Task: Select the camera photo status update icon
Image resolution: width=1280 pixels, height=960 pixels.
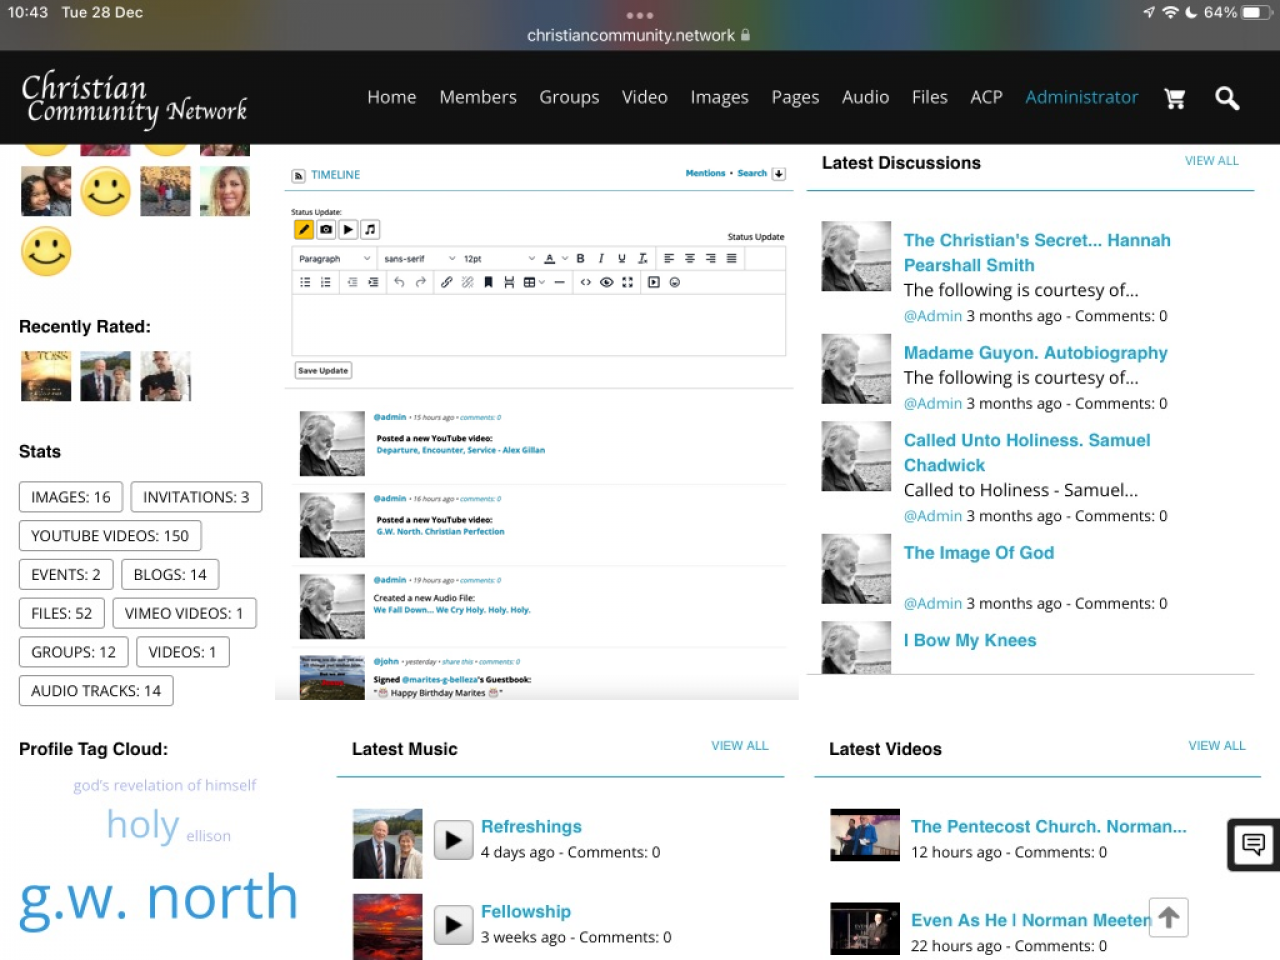Action: coord(326,230)
